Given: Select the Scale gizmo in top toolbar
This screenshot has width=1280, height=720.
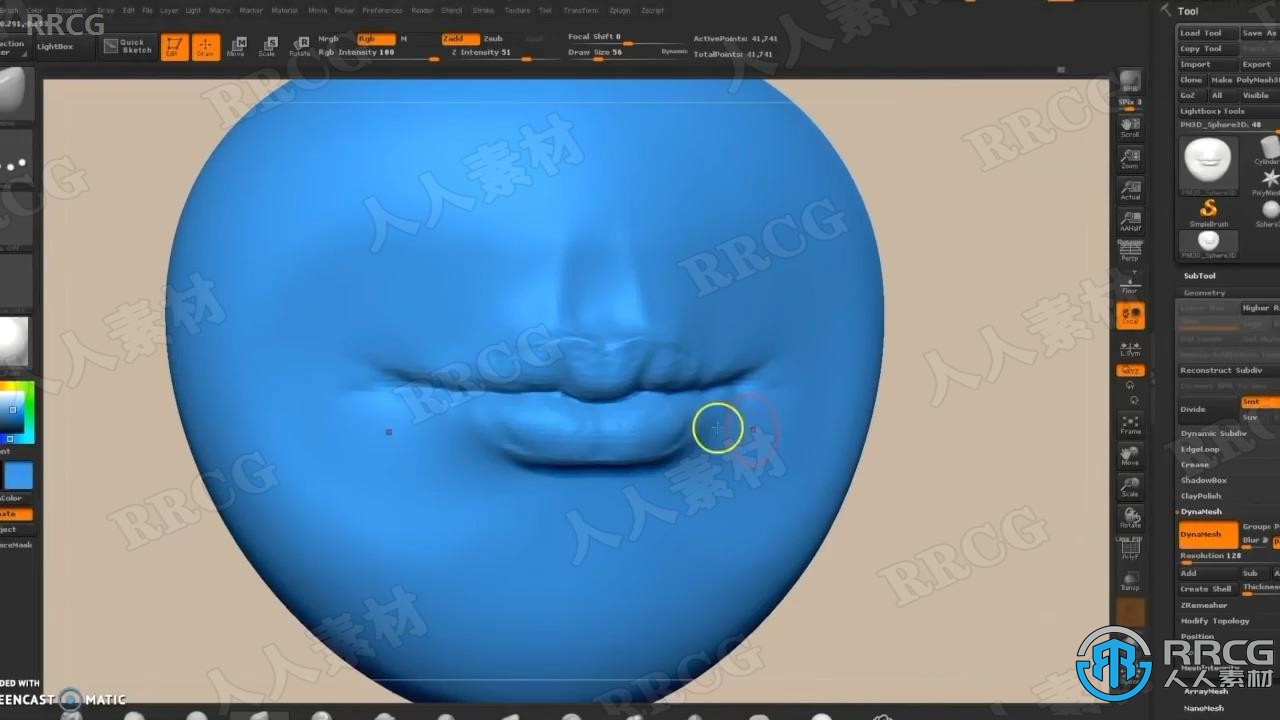Looking at the screenshot, I should pyautogui.click(x=268, y=47).
